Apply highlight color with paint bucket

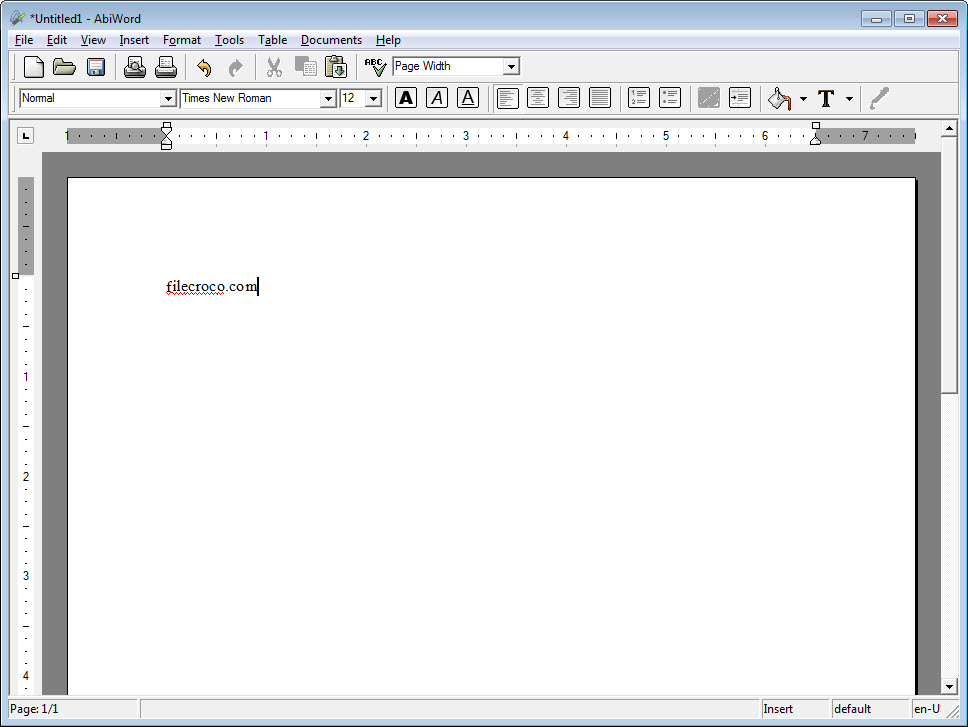(779, 99)
